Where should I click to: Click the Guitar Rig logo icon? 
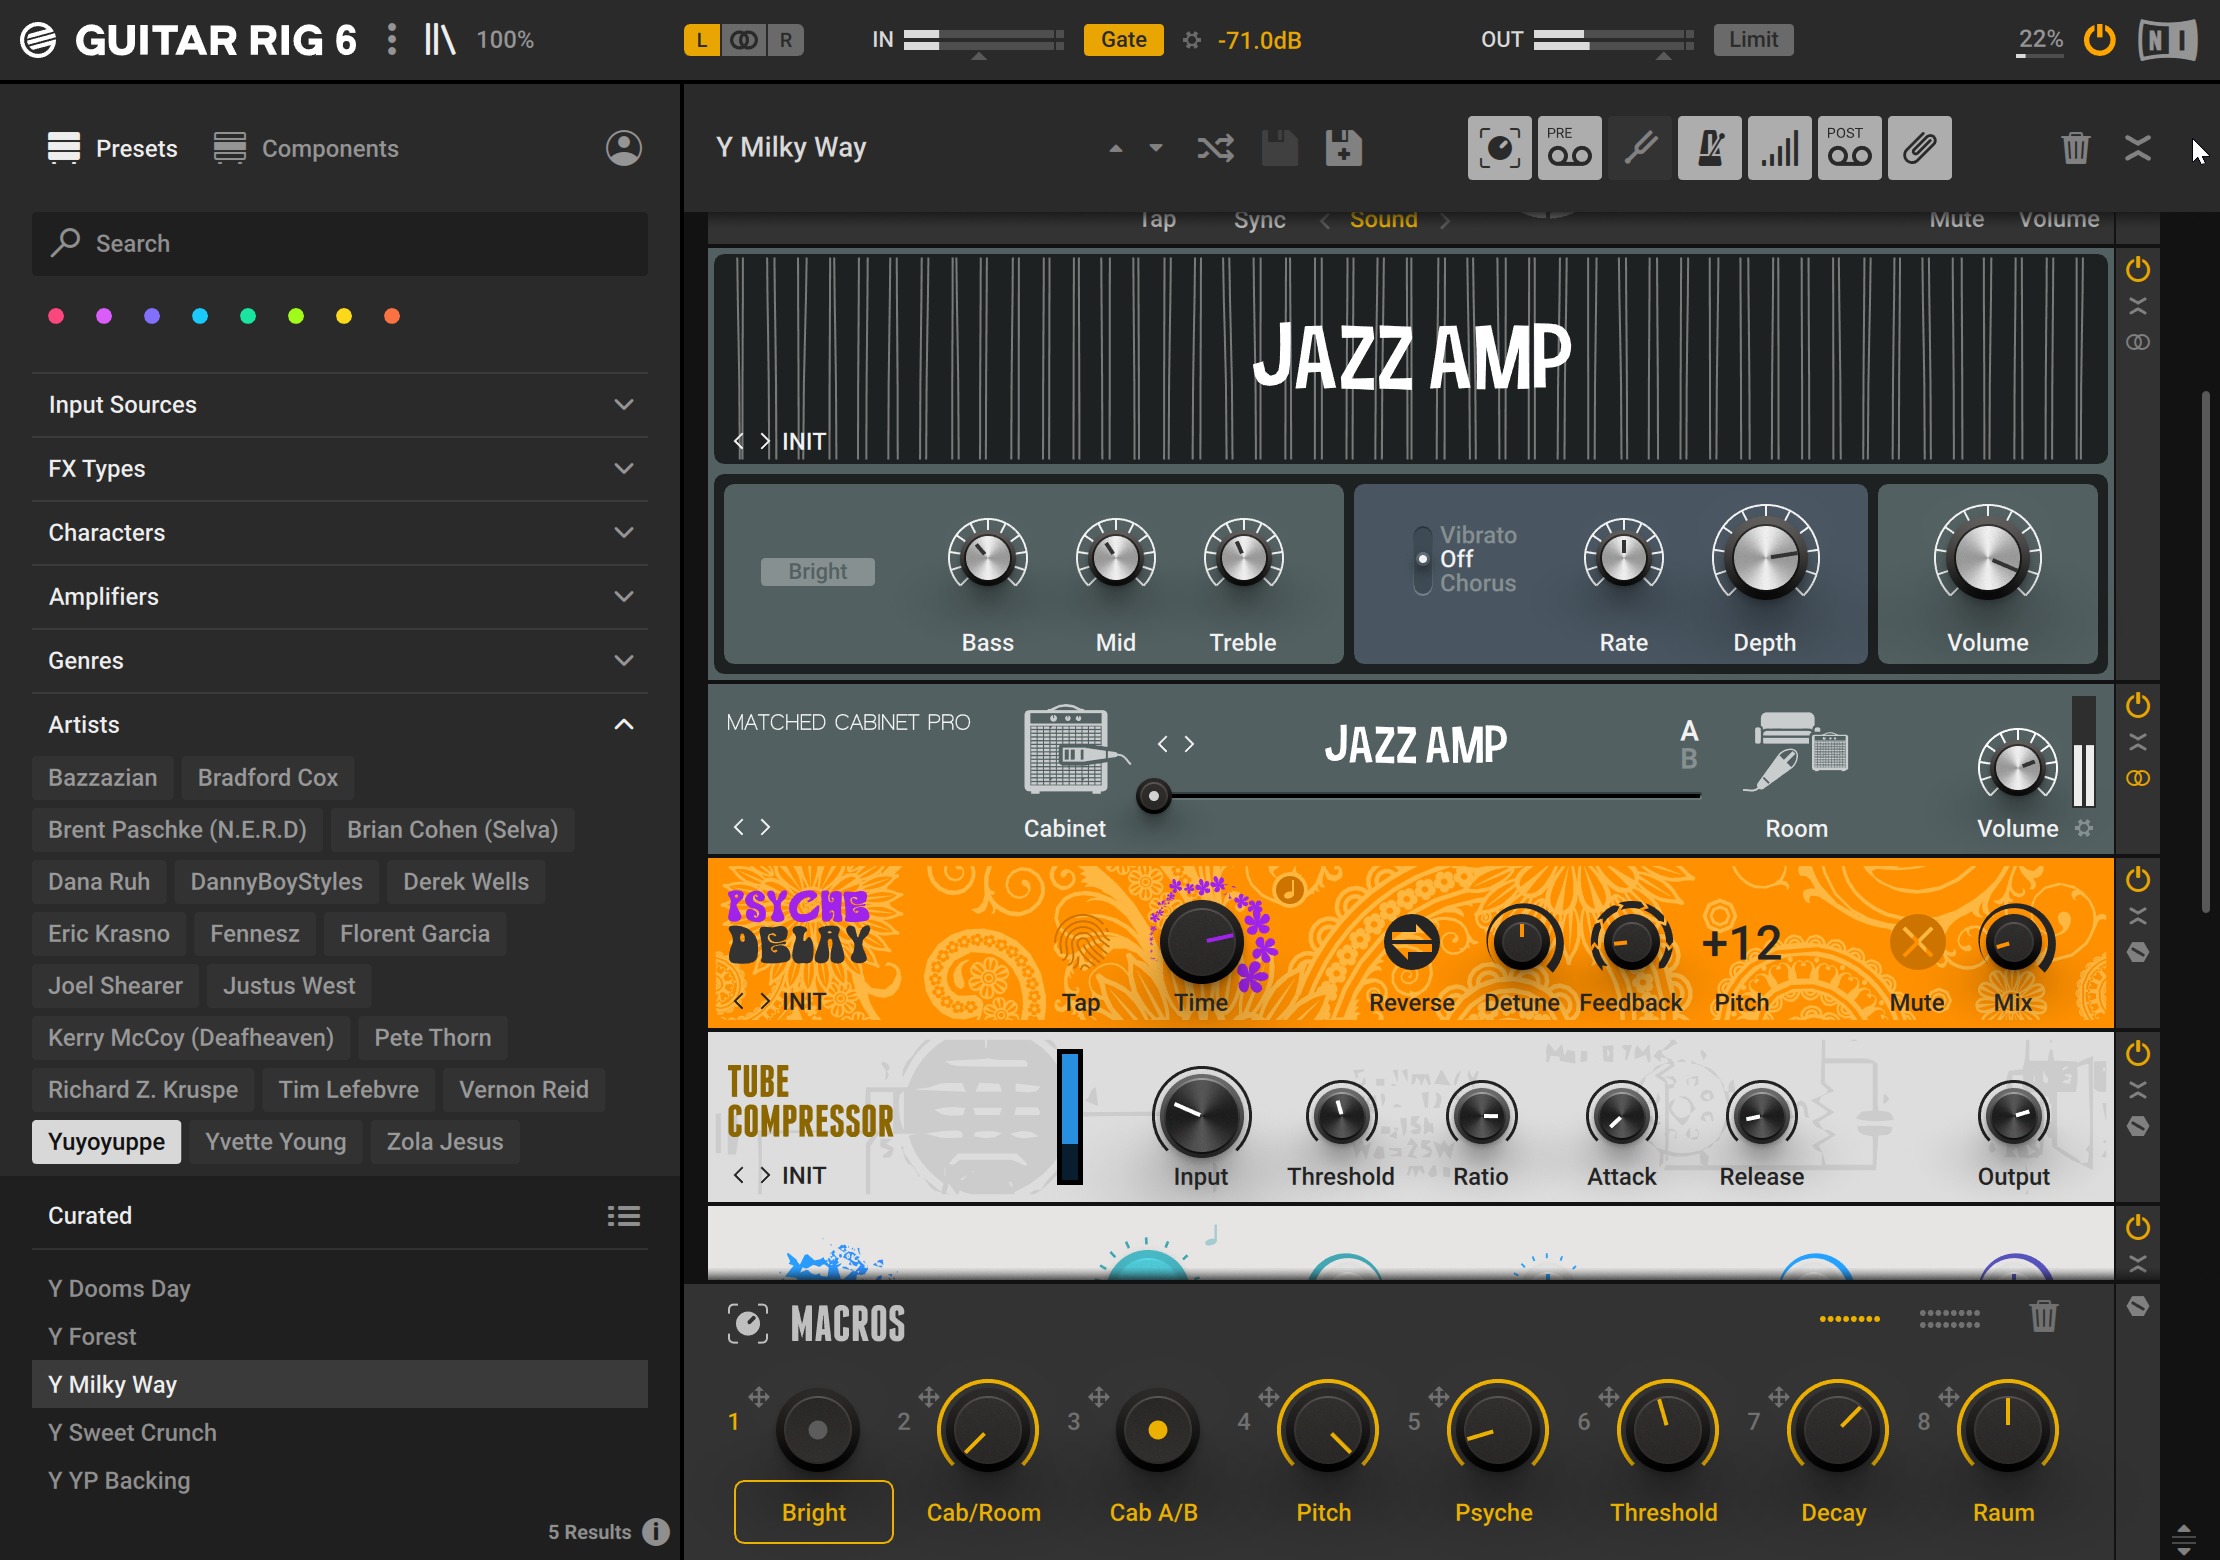pos(38,40)
